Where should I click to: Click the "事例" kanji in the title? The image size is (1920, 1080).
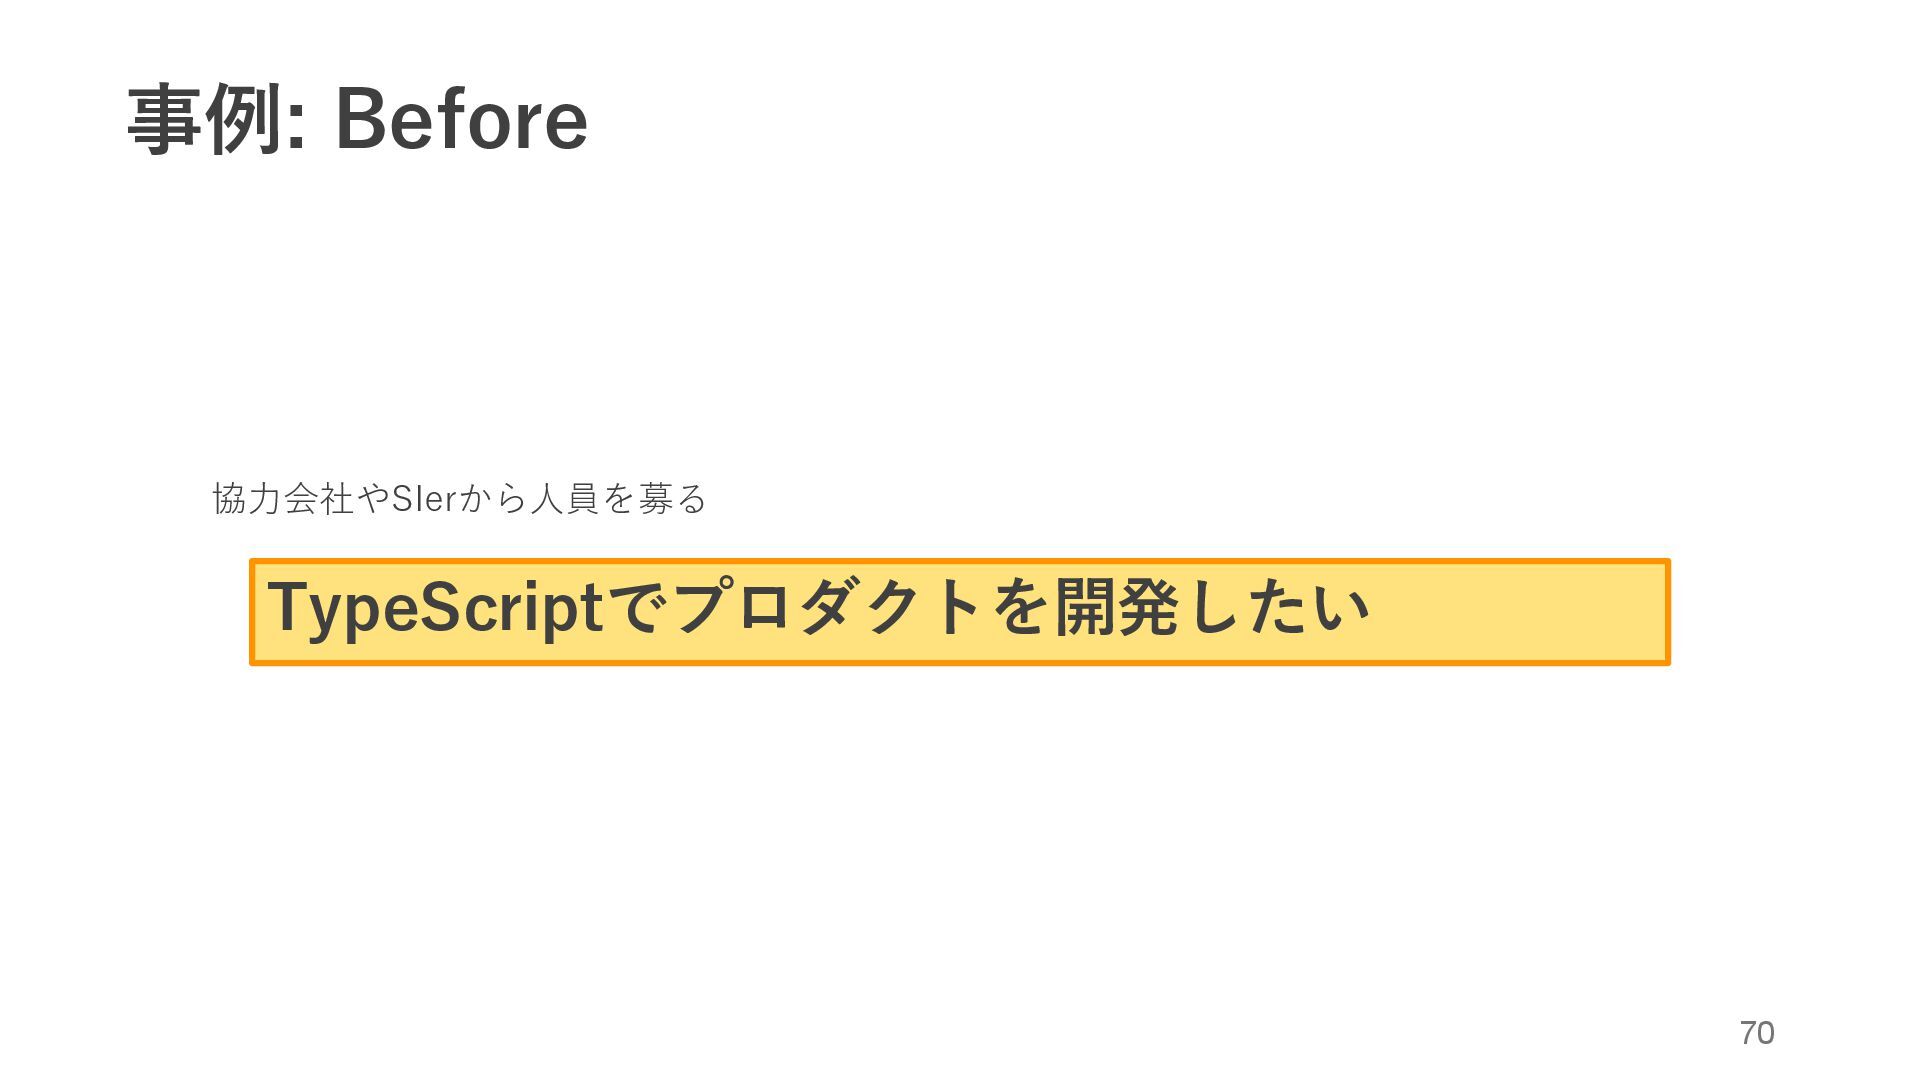click(204, 120)
